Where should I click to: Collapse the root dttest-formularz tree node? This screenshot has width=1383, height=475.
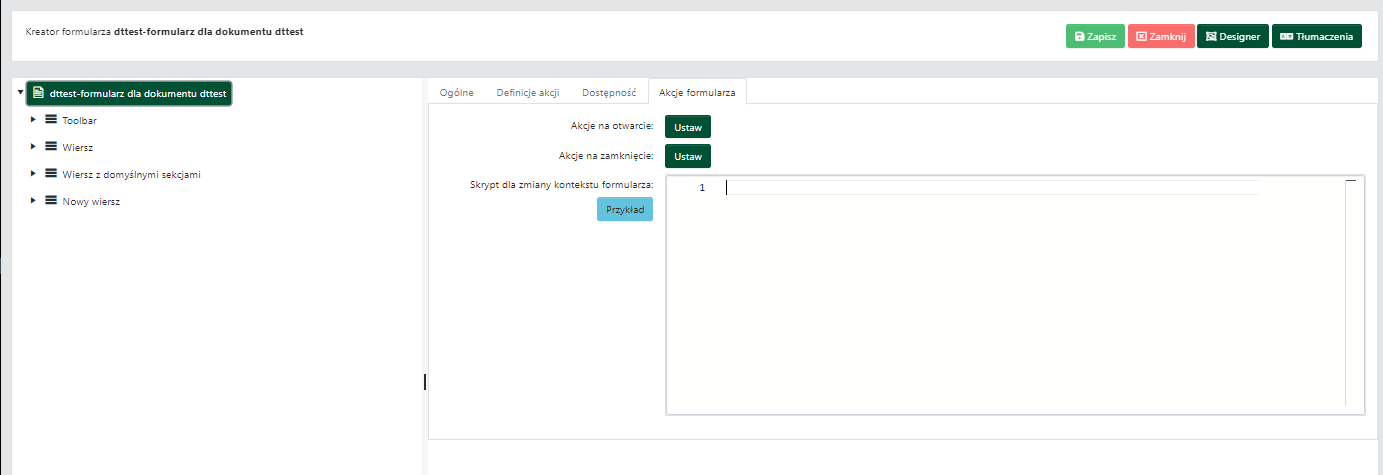click(x=20, y=93)
